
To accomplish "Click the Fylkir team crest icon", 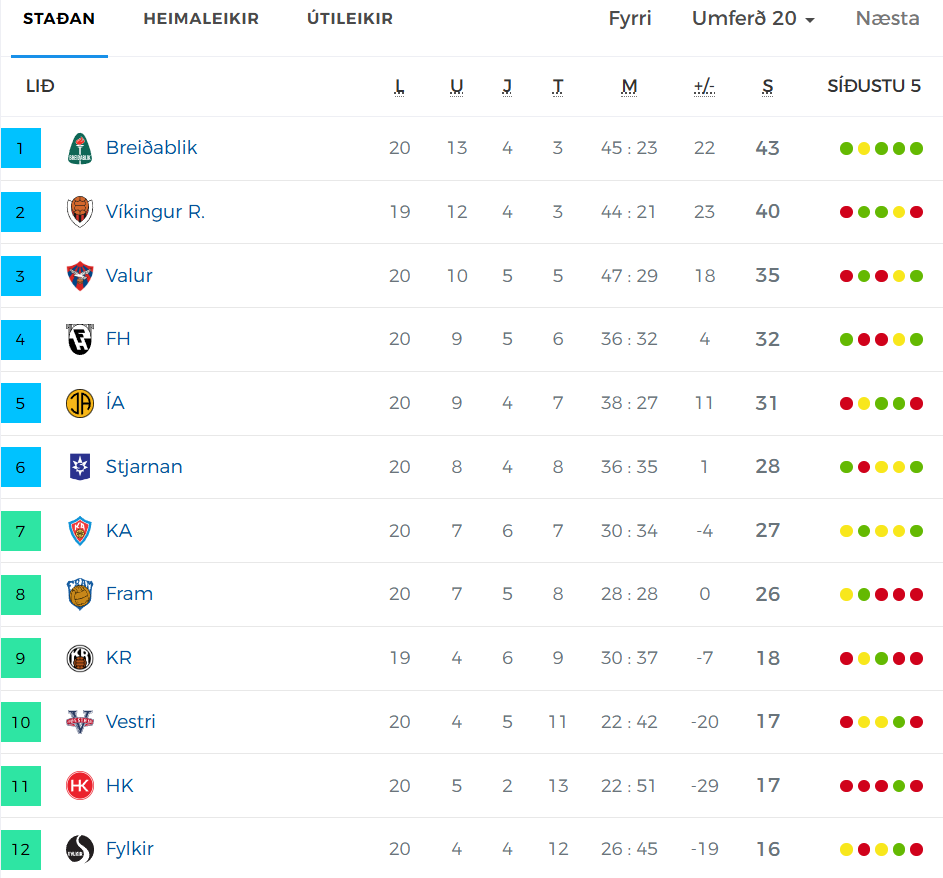I will click(x=80, y=849).
